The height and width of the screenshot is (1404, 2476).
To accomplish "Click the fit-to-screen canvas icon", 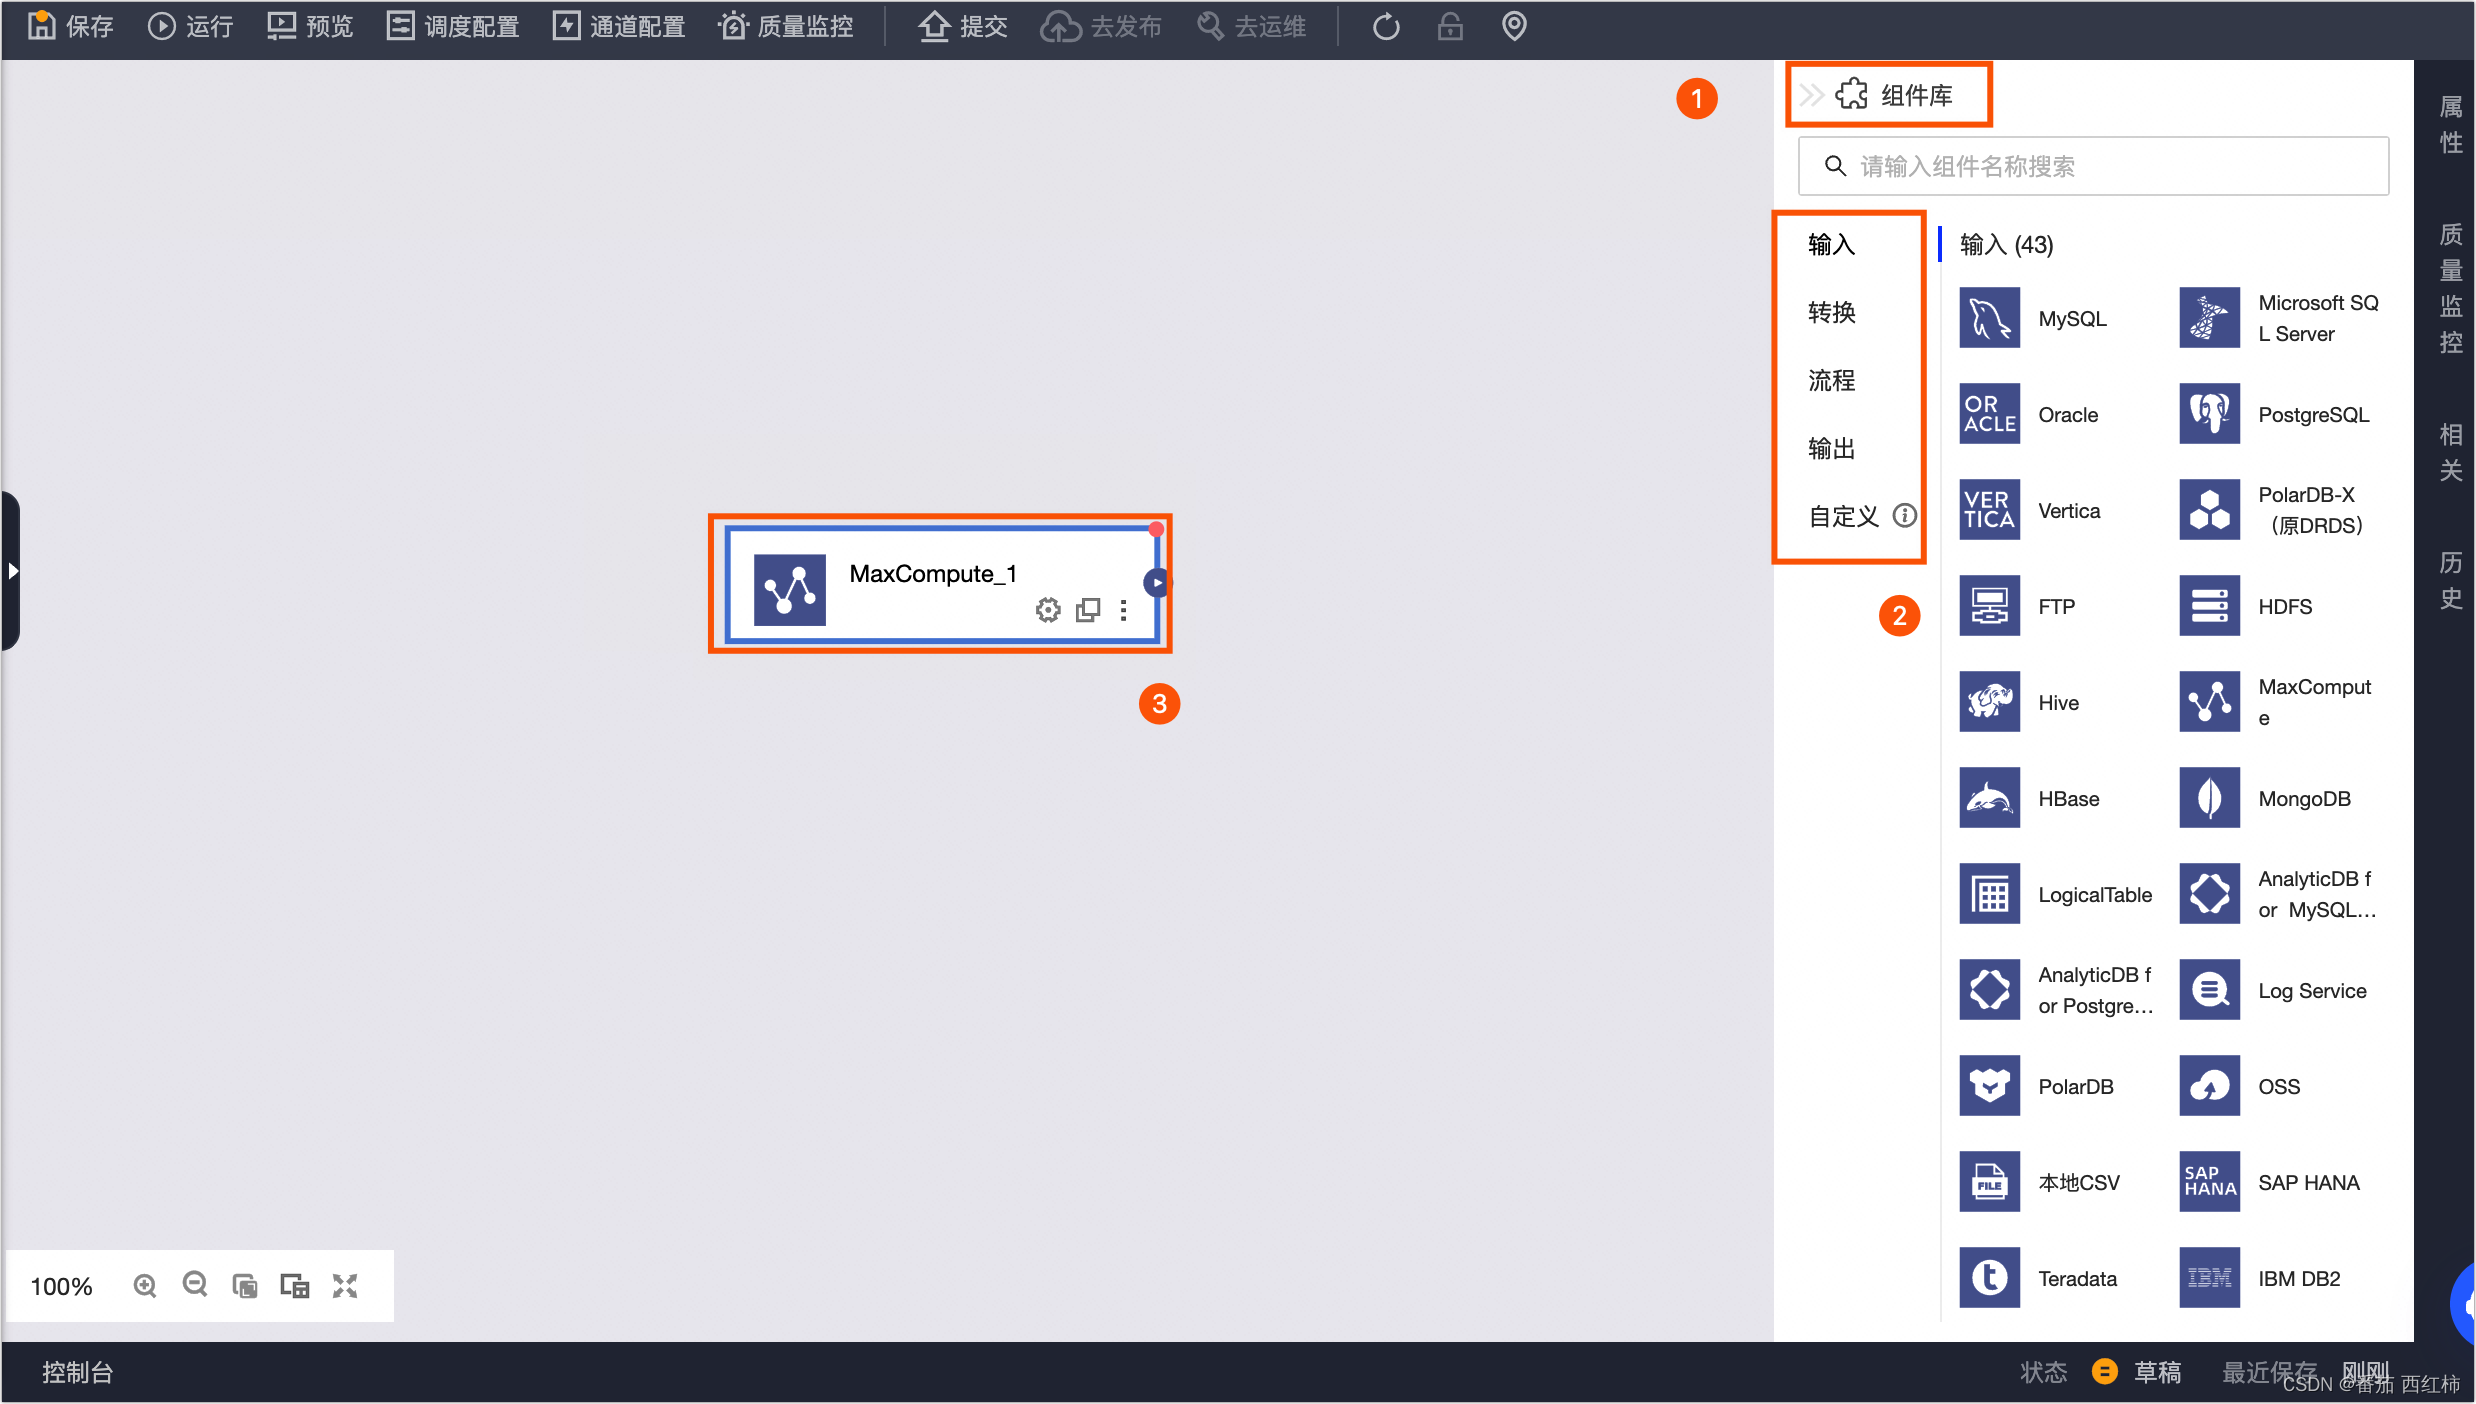I will point(345,1285).
